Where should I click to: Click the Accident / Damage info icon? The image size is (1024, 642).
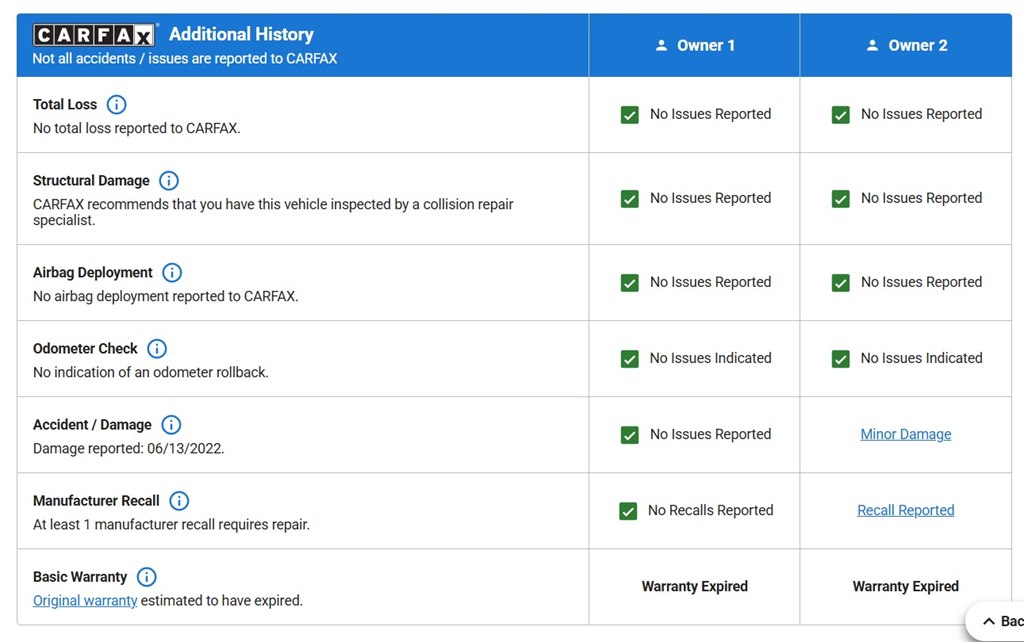pos(171,425)
